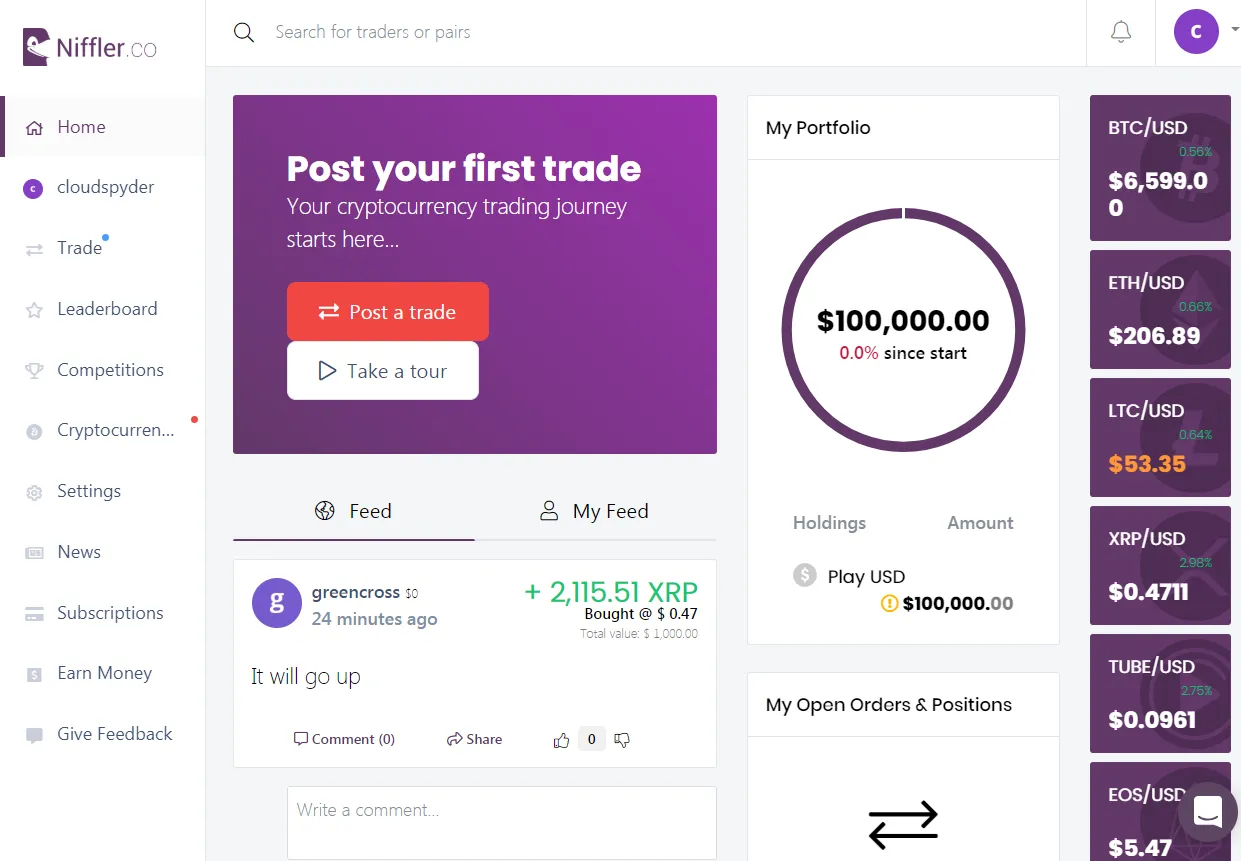Select the BTC/USD price card
The height and width of the screenshot is (861, 1241).
[1160, 168]
